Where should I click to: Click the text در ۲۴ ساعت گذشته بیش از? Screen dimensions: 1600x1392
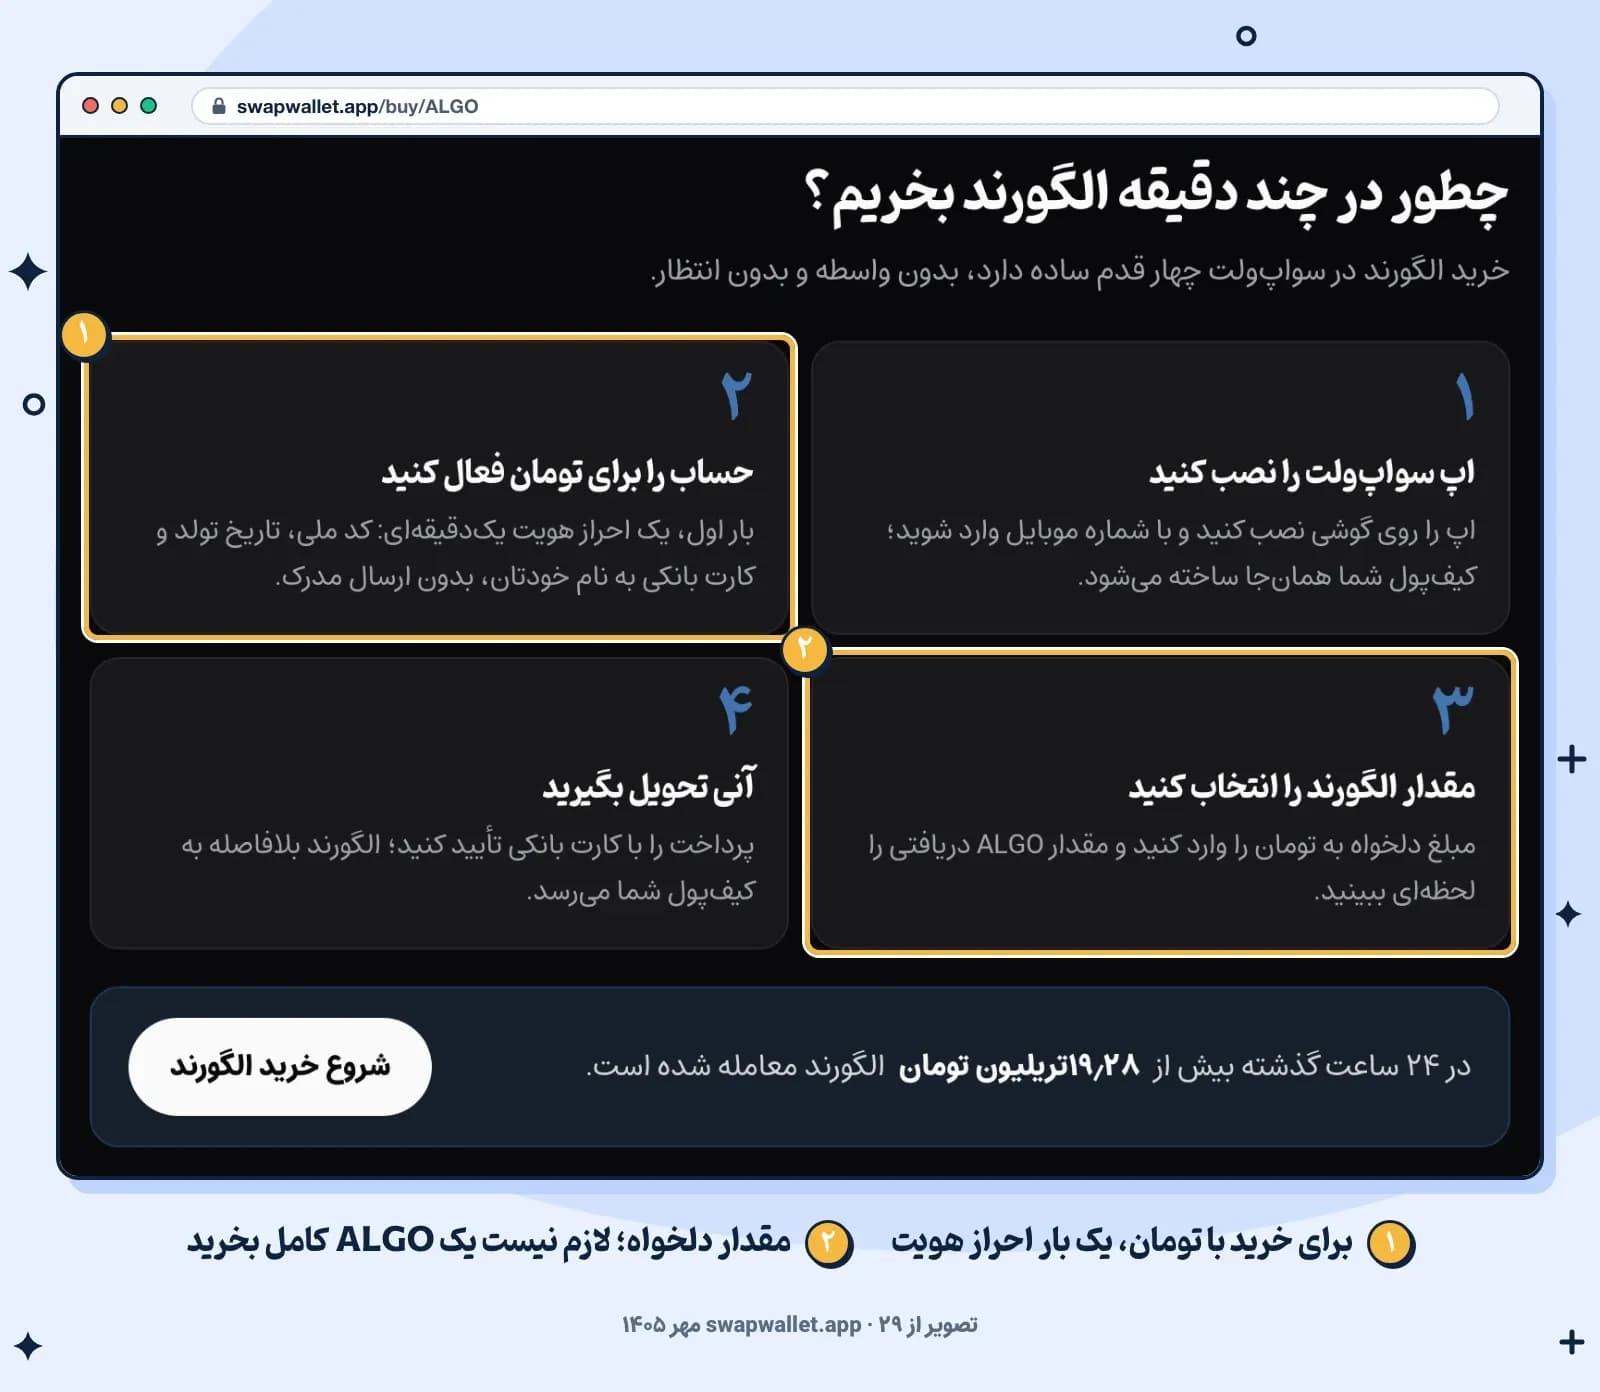pyautogui.click(x=1311, y=1066)
